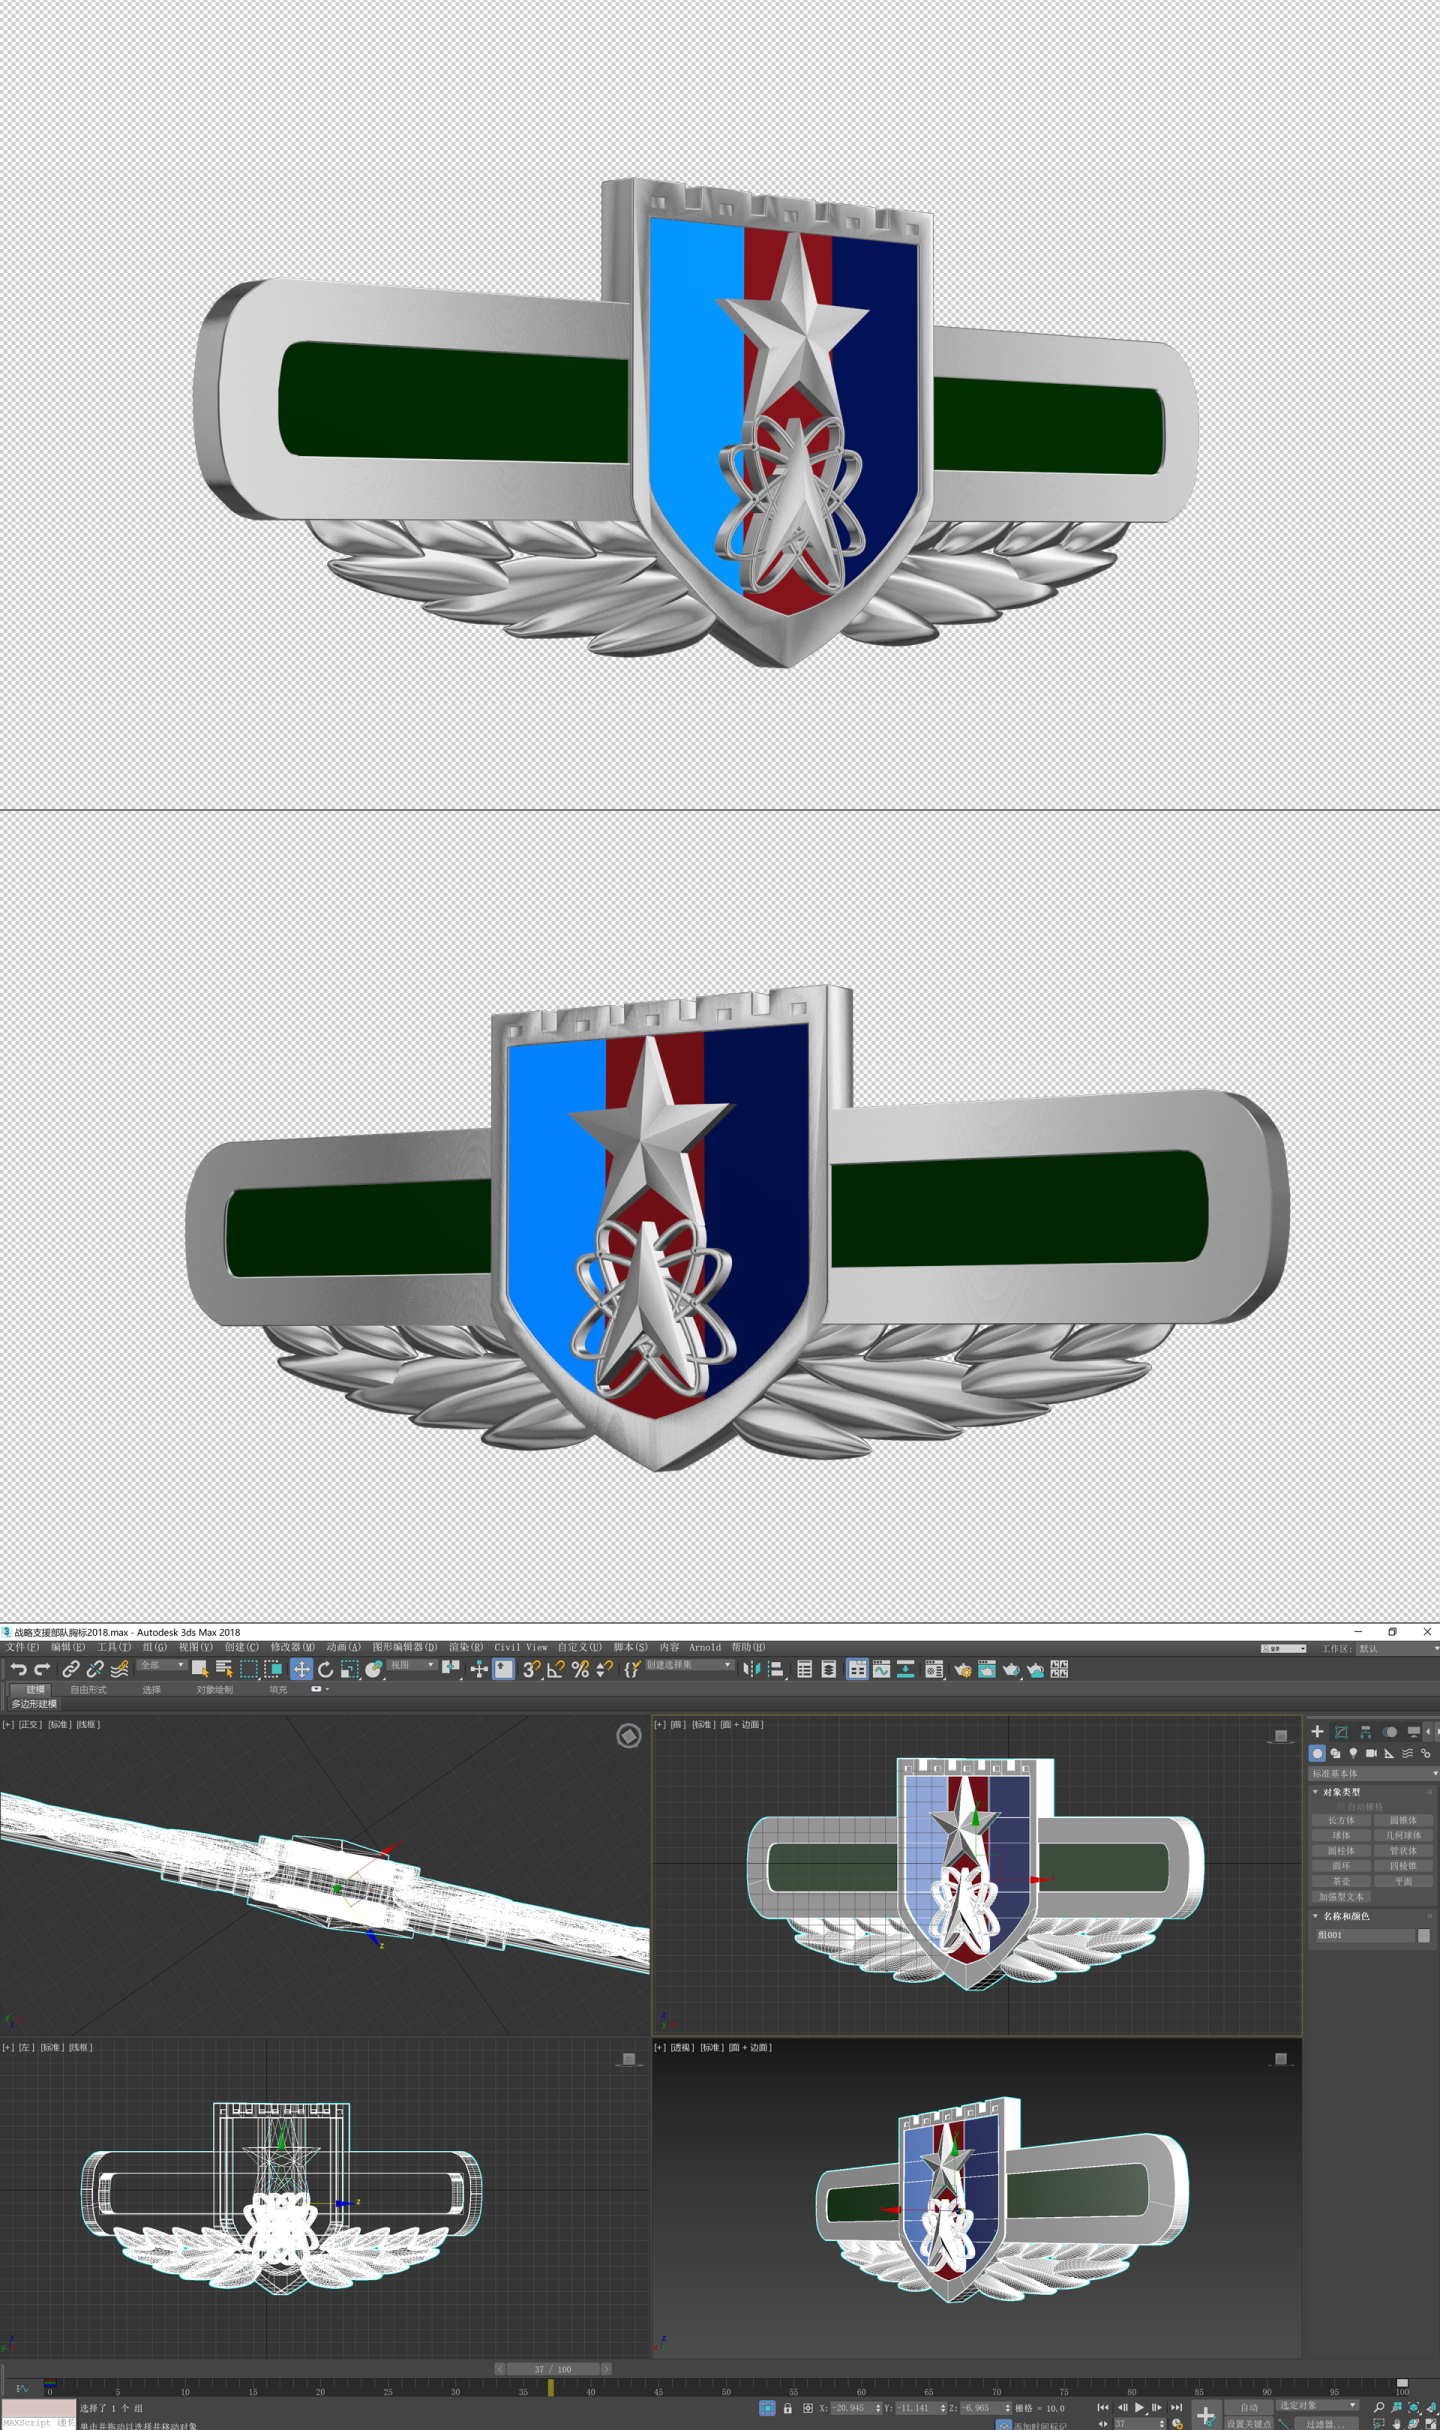Screen dimensions: 1440x2430
Task: Open the 修改器(M) menu
Action: [292, 1647]
